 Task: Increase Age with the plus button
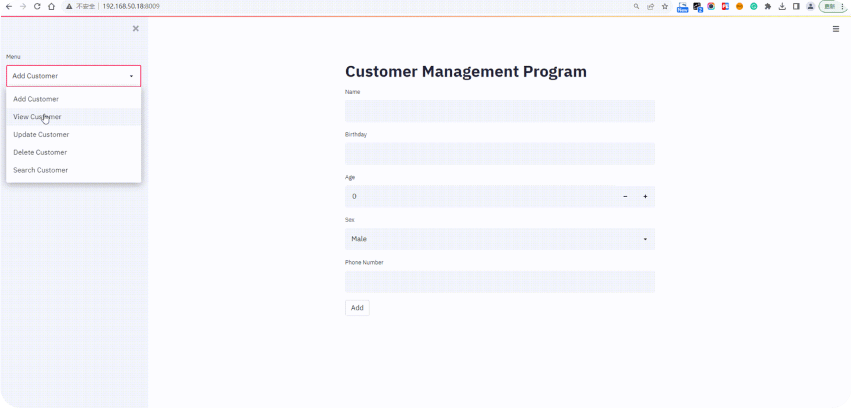tap(645, 196)
